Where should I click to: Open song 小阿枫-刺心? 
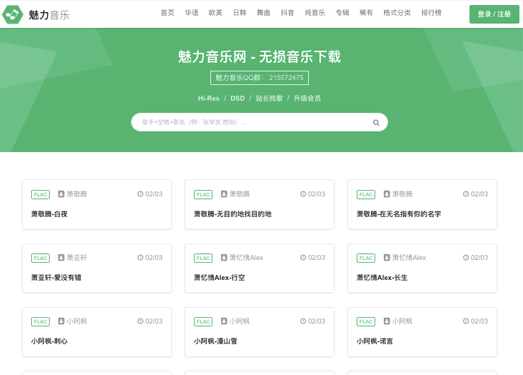click(49, 341)
